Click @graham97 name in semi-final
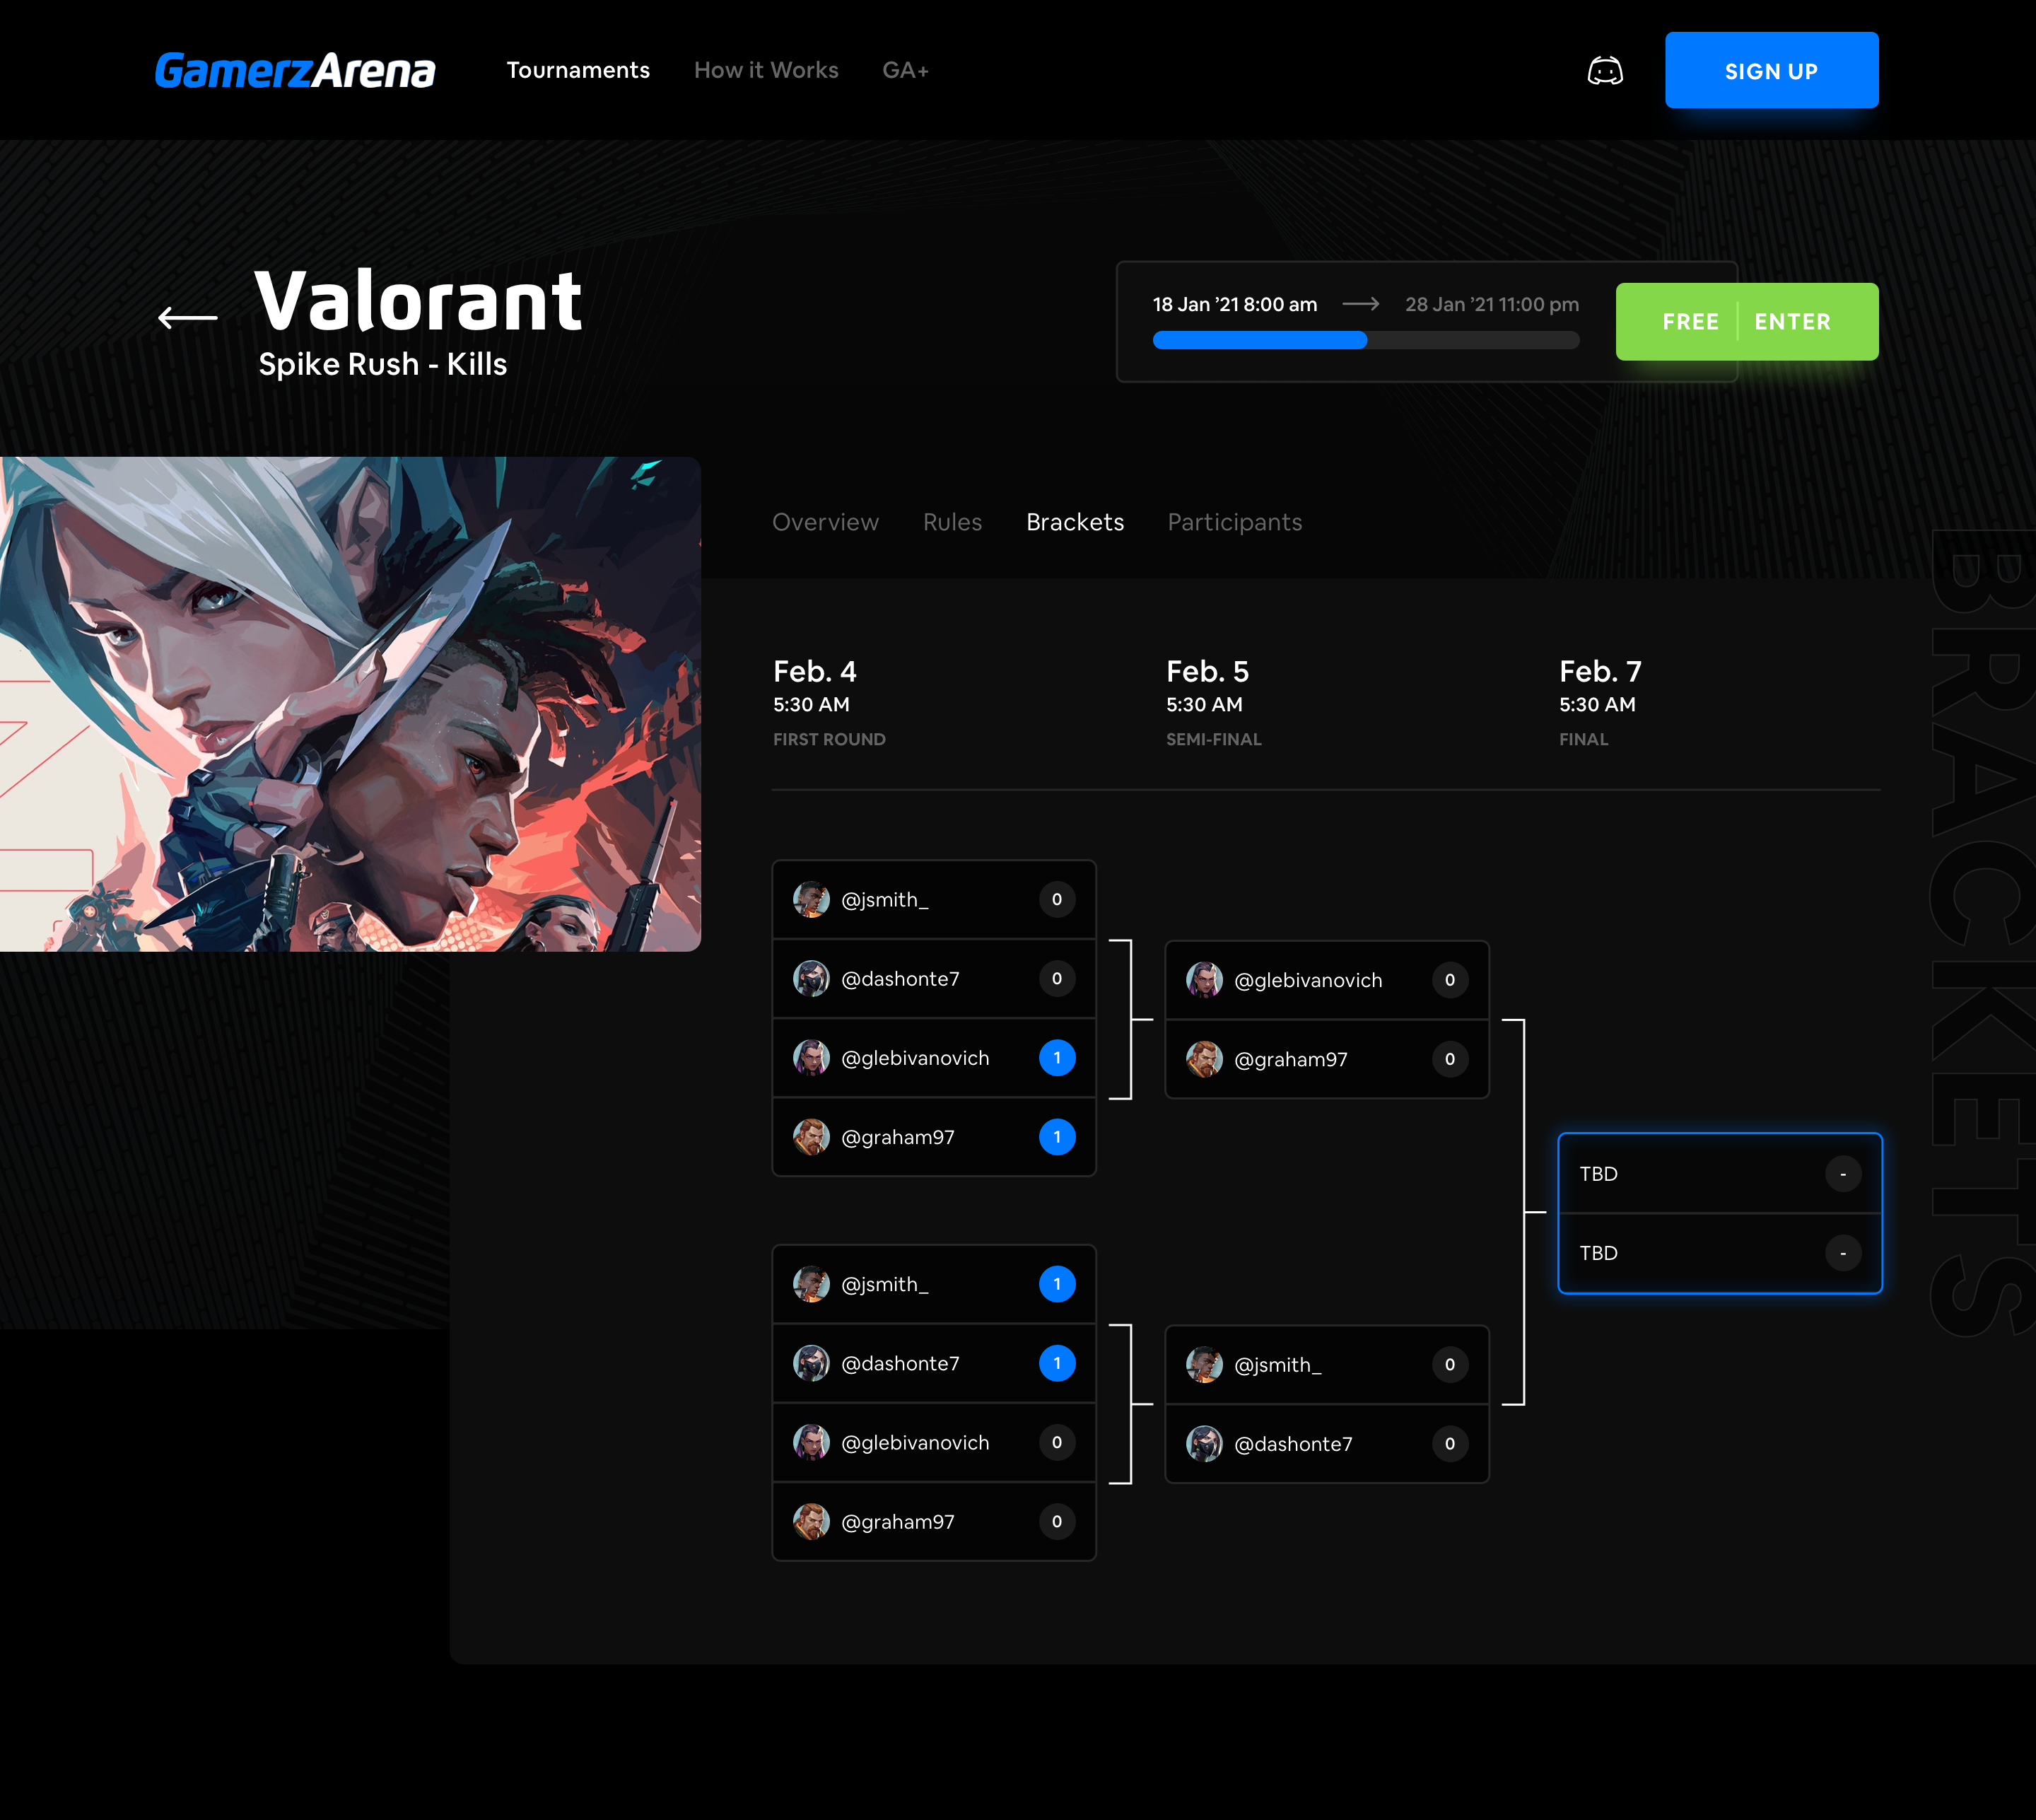 [x=1291, y=1060]
